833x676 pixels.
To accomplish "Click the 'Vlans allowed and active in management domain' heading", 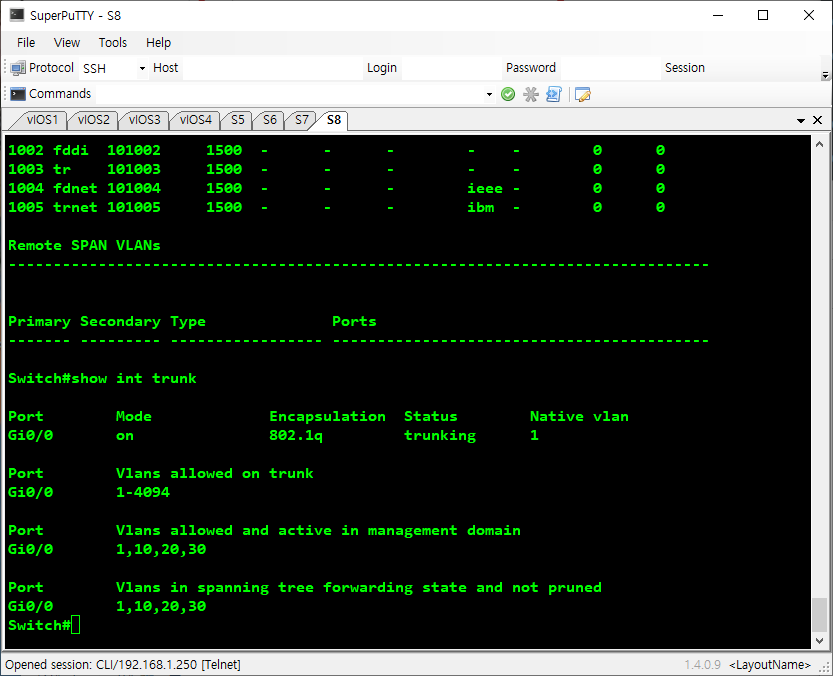I will tap(318, 530).
